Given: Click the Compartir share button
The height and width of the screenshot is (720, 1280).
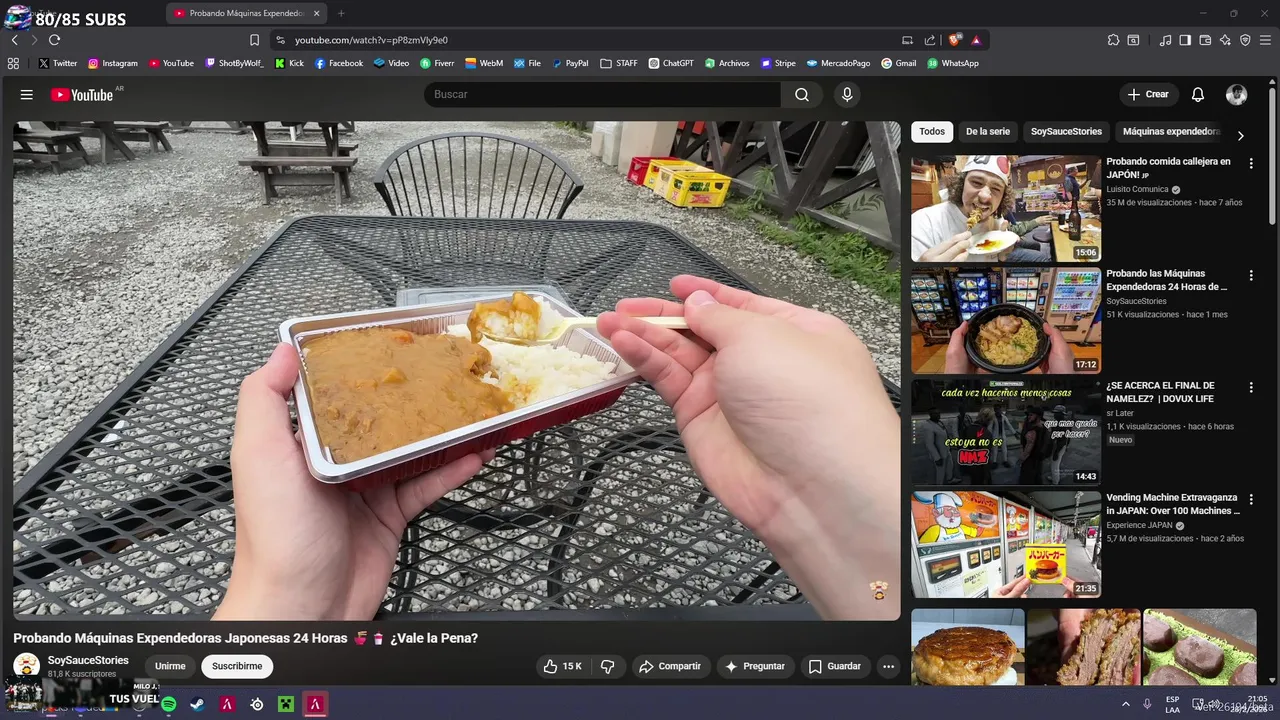Looking at the screenshot, I should [670, 666].
